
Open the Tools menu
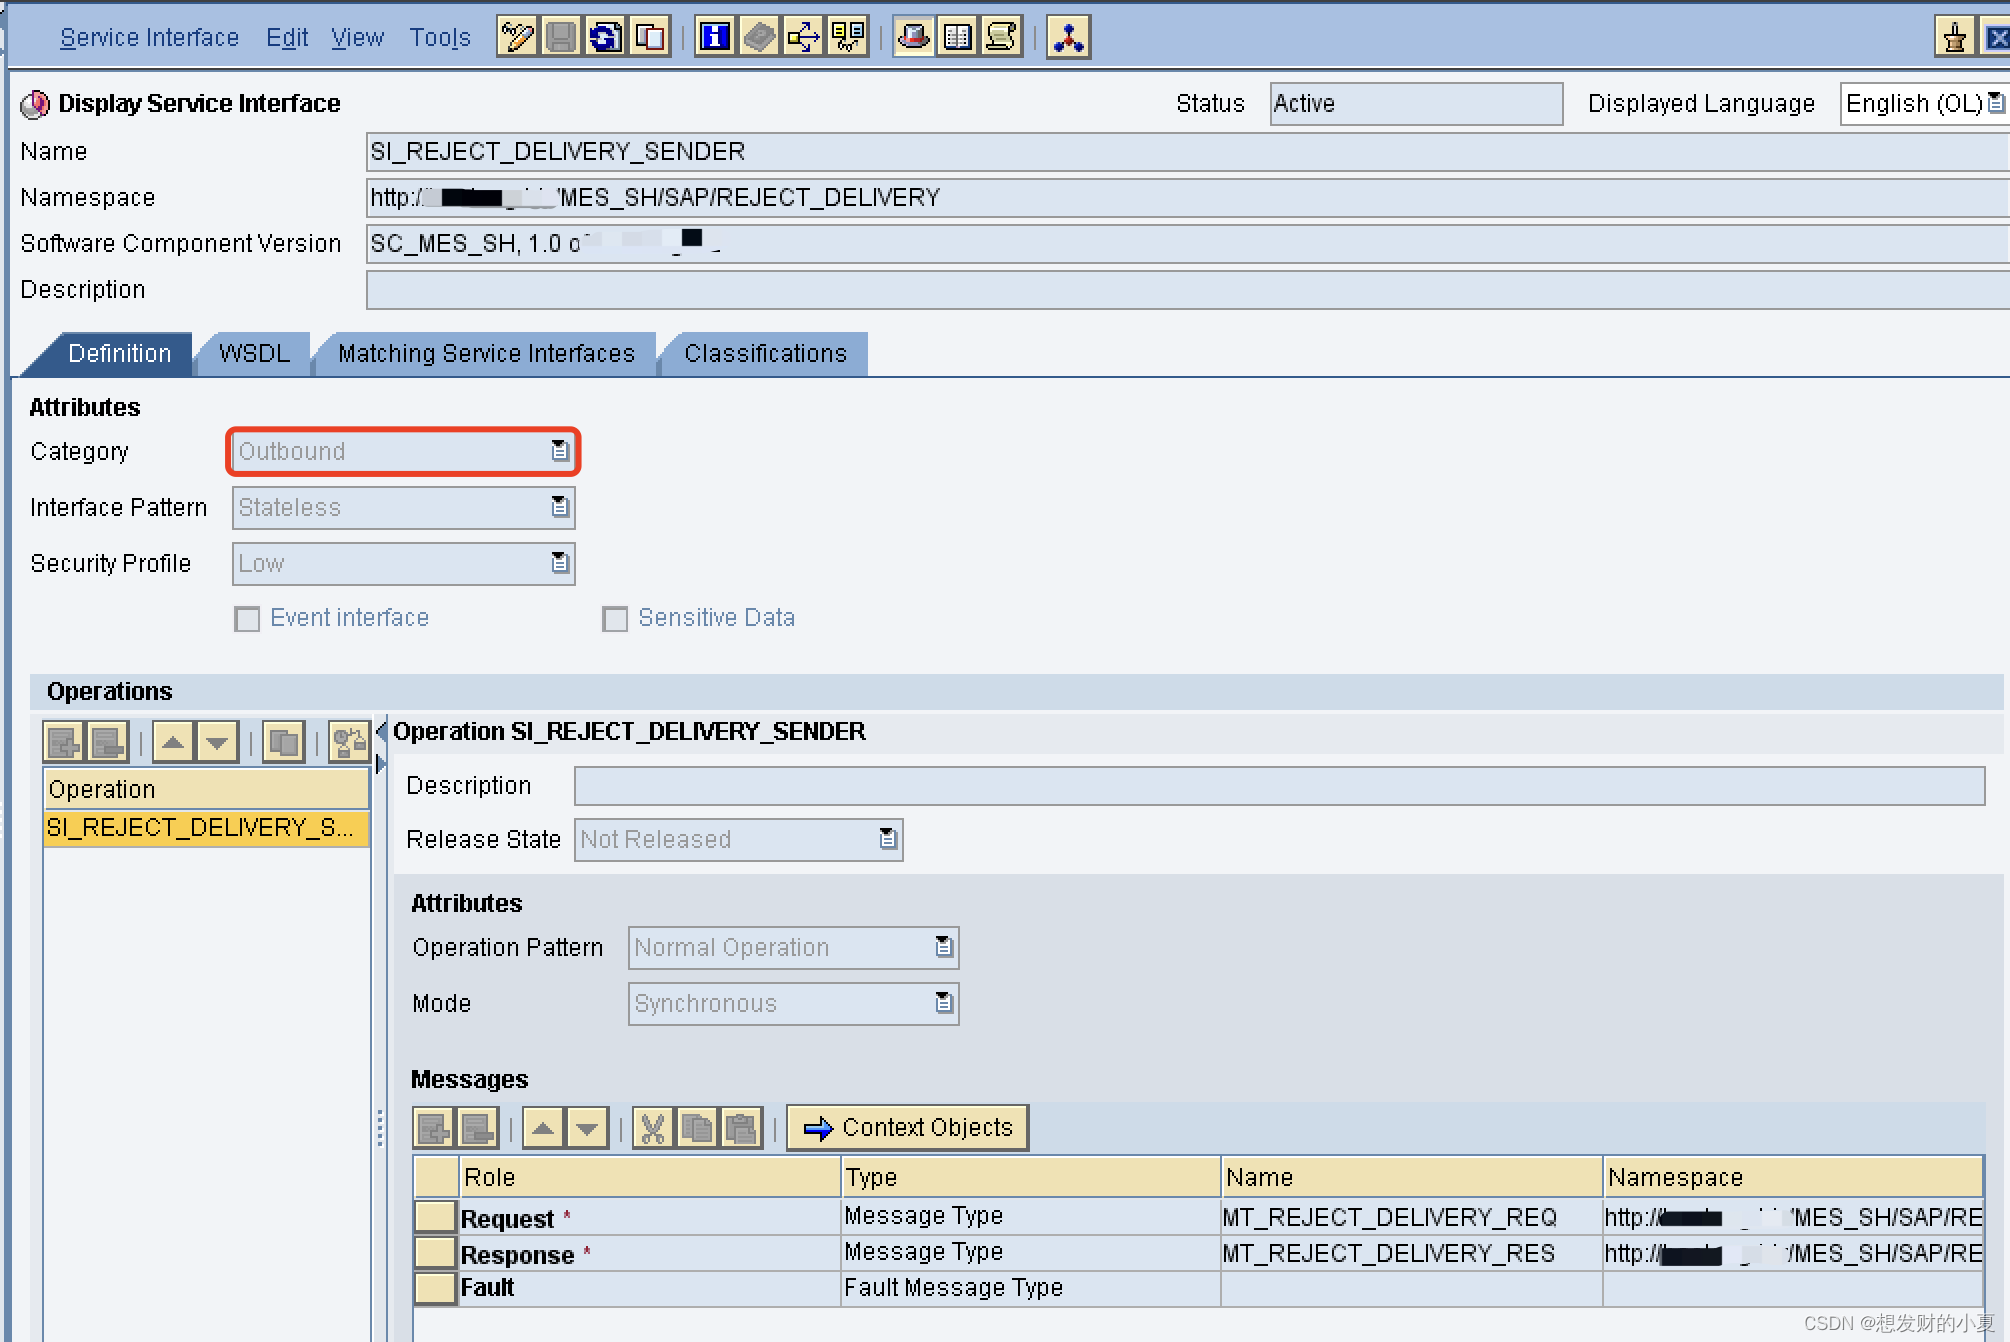click(439, 38)
